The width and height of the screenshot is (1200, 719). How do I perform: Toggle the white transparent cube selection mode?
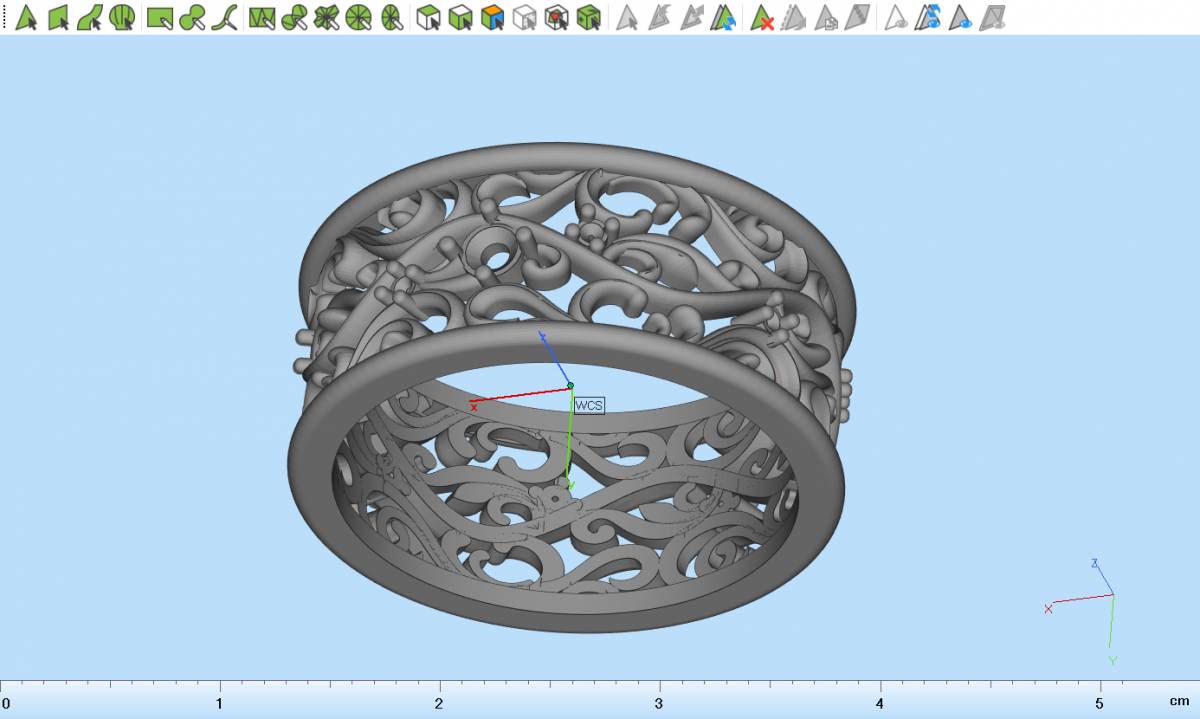click(x=523, y=17)
